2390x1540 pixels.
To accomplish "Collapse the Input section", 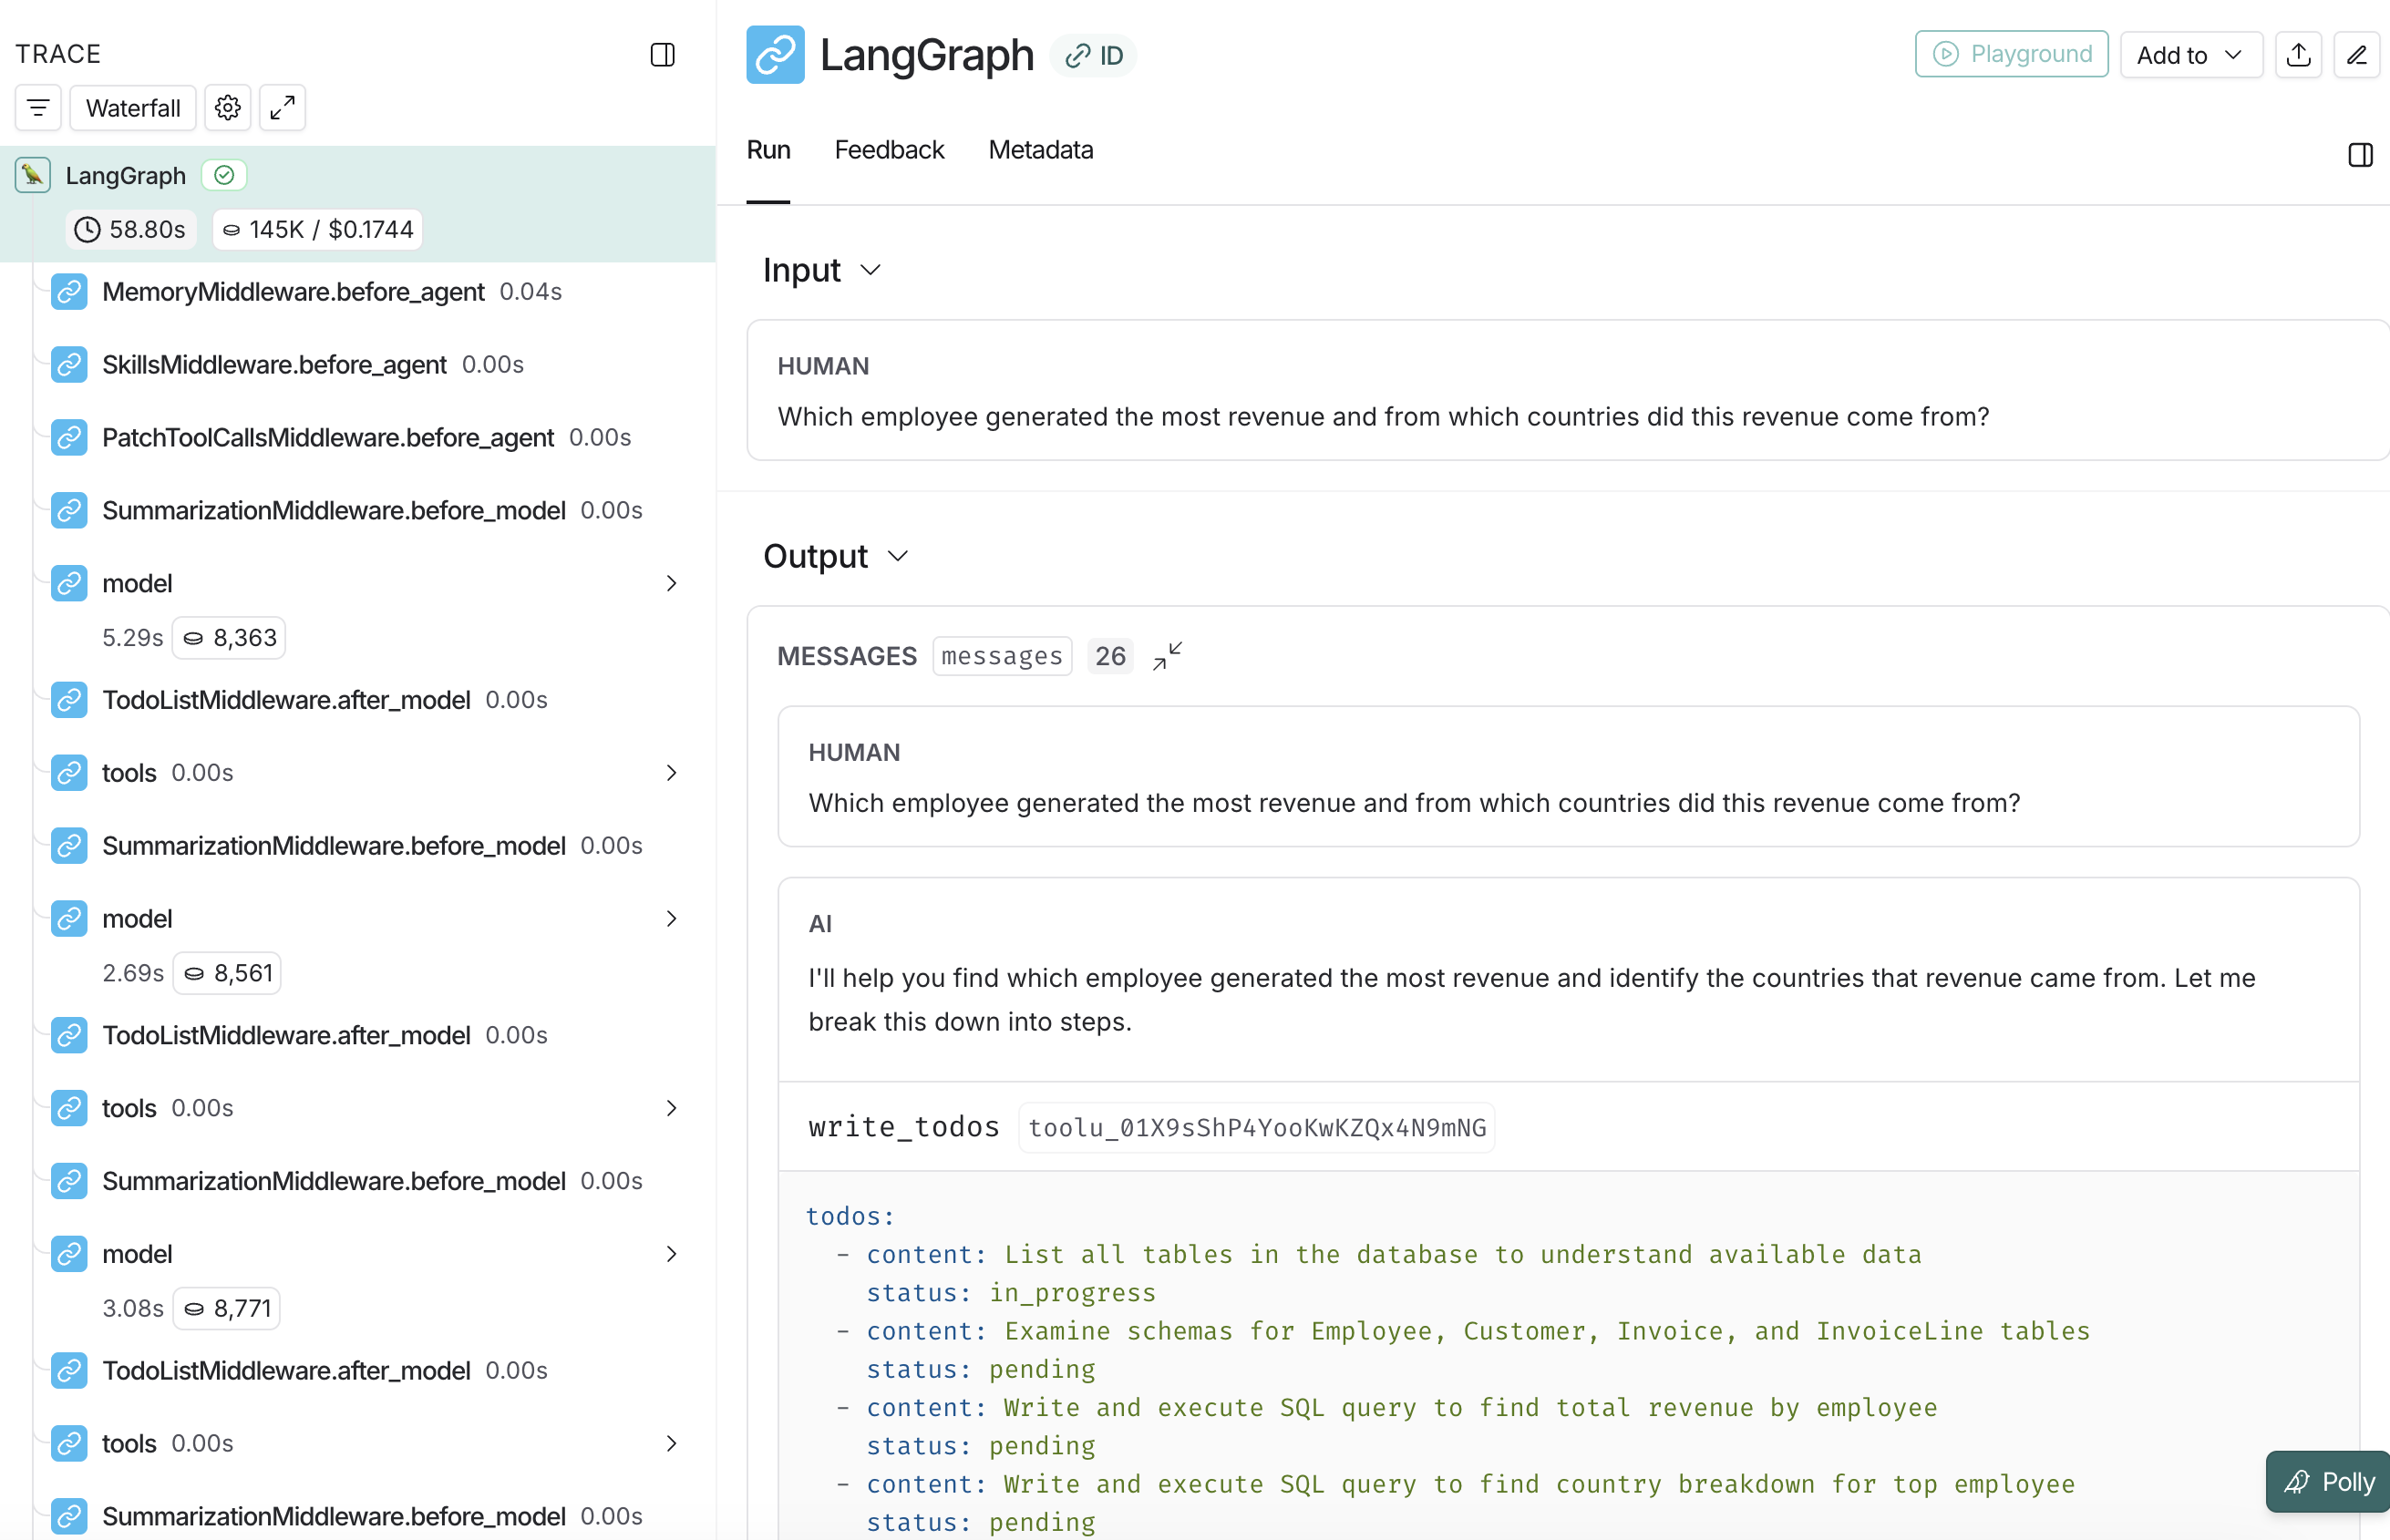I will pos(871,270).
